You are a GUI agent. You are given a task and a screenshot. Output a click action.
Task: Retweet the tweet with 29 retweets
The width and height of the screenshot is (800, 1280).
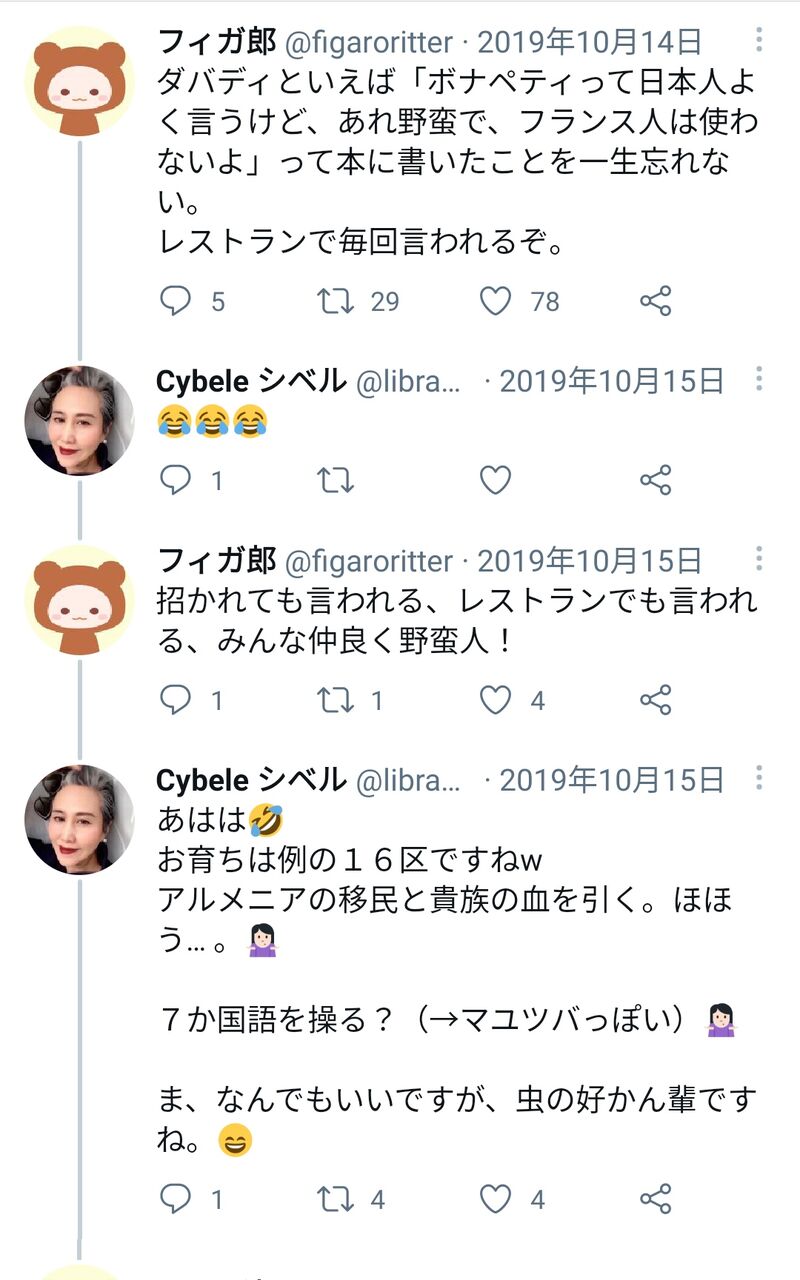[x=336, y=301]
